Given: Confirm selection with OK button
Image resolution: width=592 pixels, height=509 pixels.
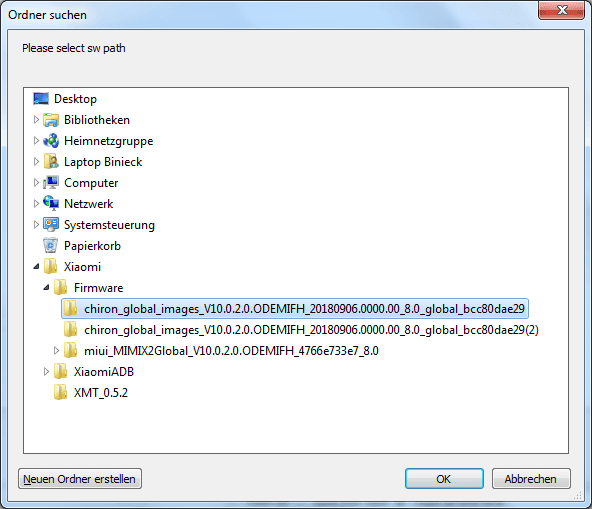Looking at the screenshot, I should pyautogui.click(x=444, y=479).
